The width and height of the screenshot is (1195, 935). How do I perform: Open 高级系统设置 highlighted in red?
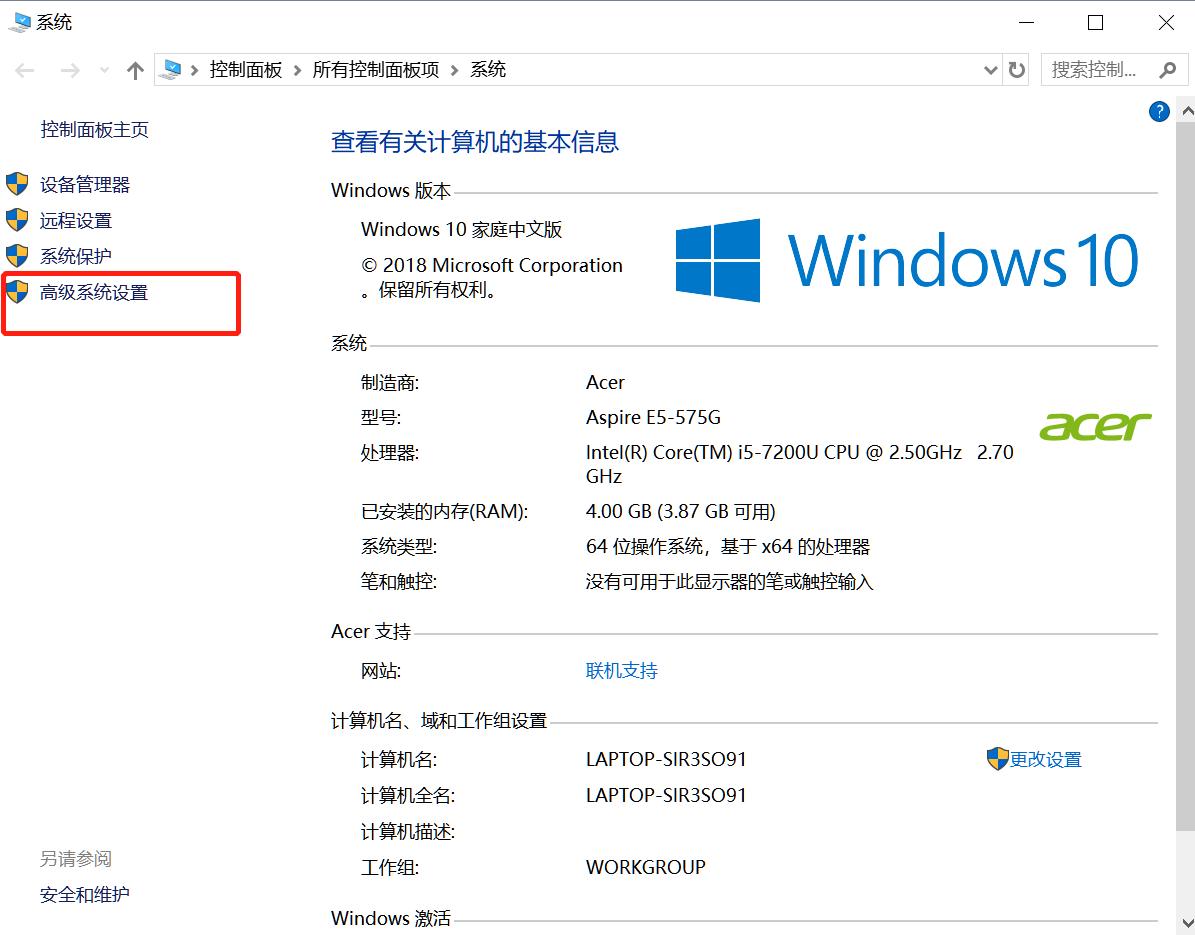point(93,291)
